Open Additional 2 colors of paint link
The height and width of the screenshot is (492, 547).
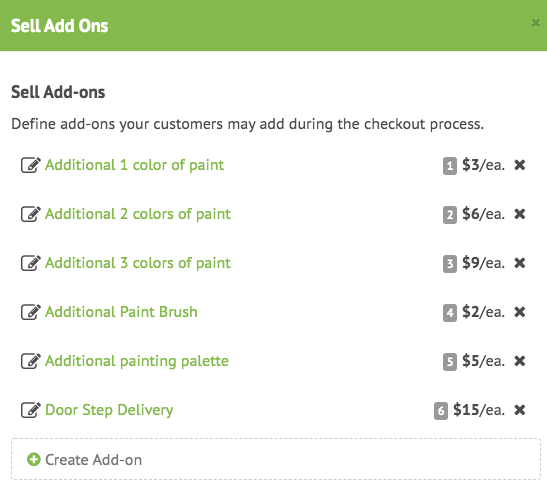tap(138, 214)
